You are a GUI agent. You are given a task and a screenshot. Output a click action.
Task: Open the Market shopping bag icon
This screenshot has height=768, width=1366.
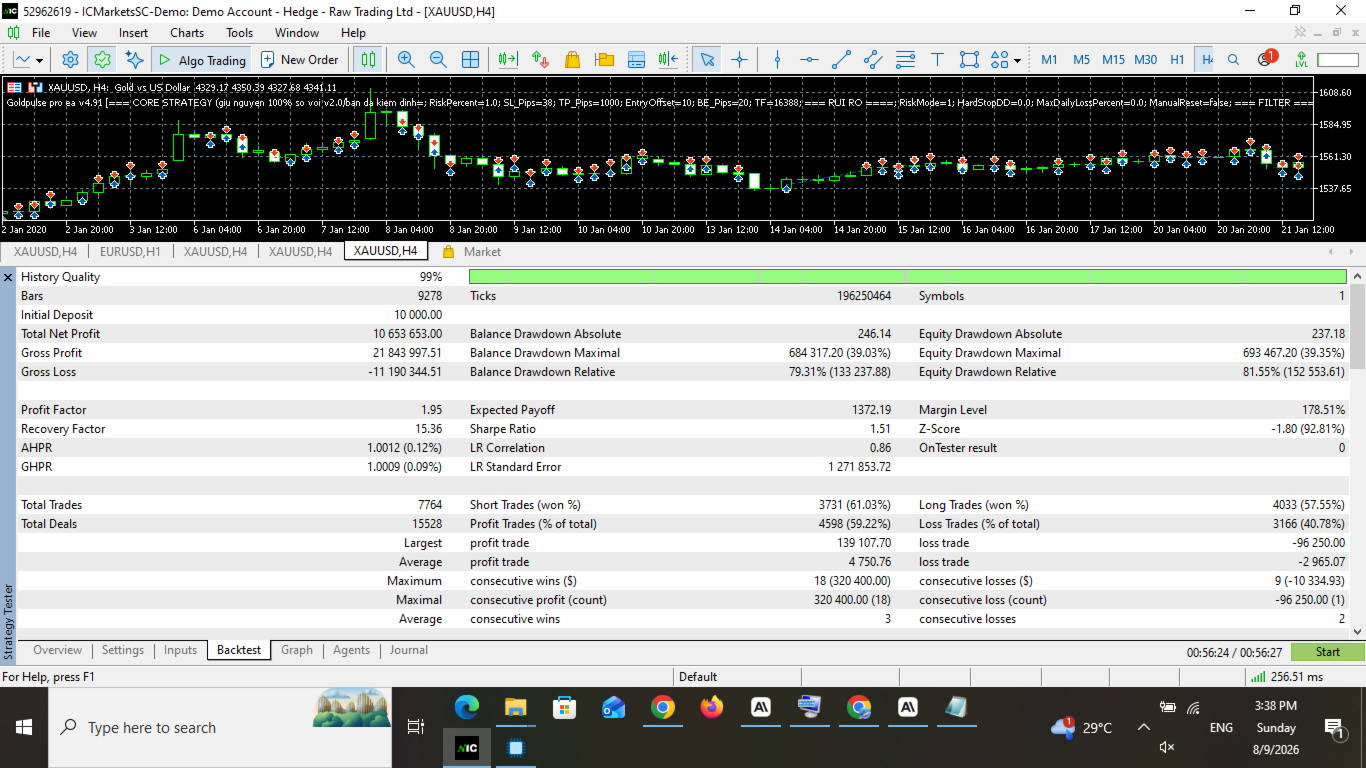click(572, 59)
